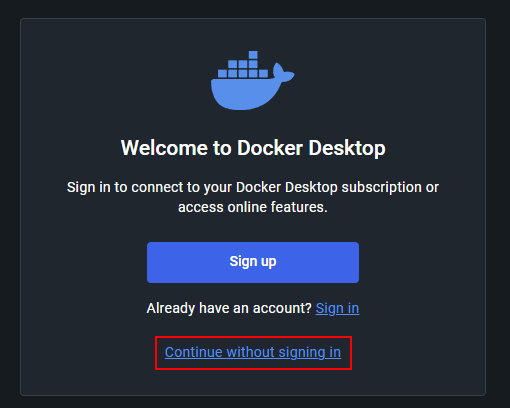Click the container stack atop the whale
The height and width of the screenshot is (408, 510).
point(243,65)
